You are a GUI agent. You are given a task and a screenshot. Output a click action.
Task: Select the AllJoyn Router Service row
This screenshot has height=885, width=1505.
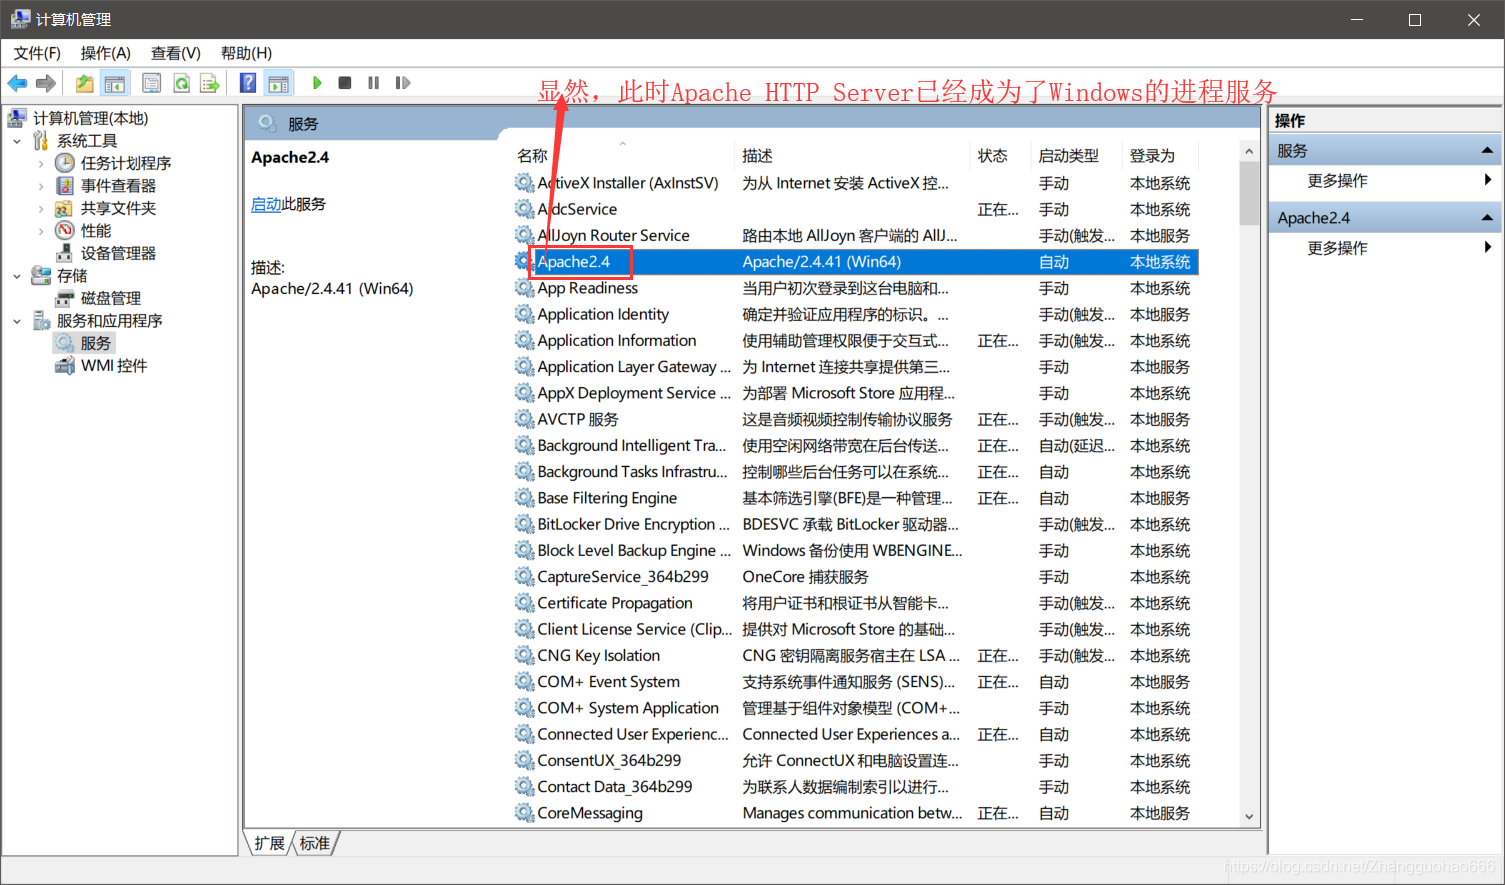(x=855, y=236)
